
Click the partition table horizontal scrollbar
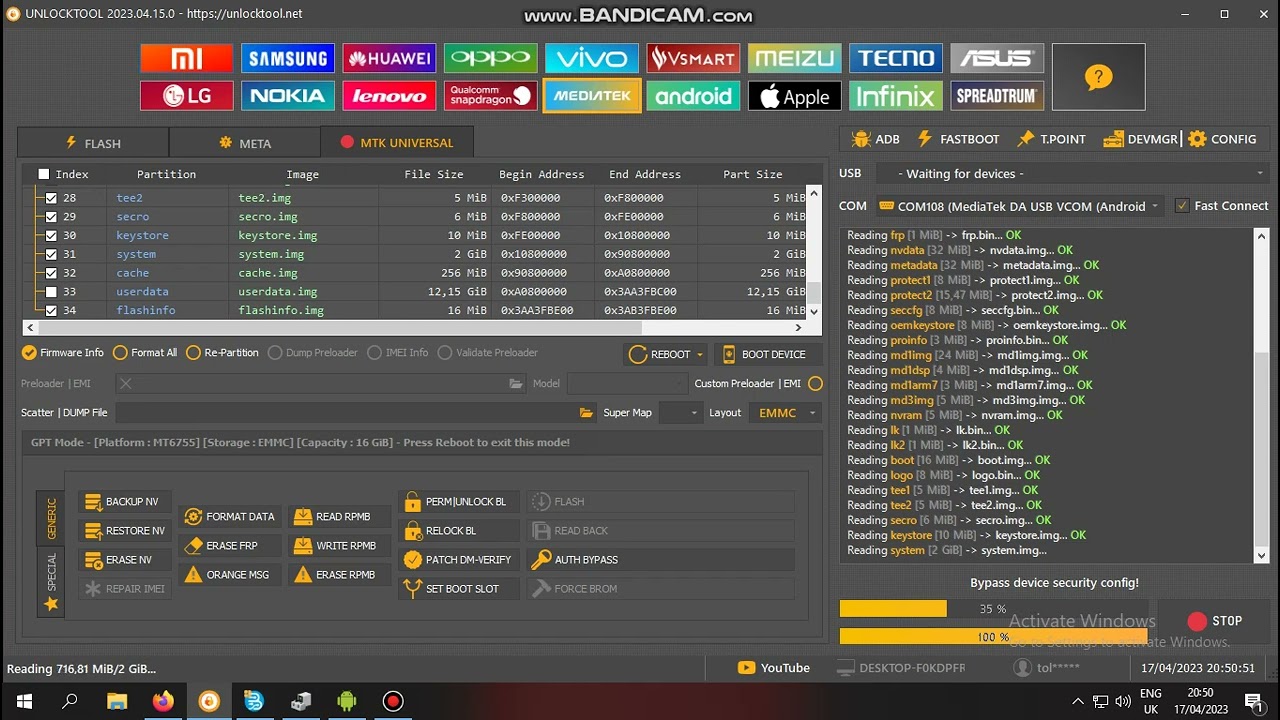tap(414, 327)
